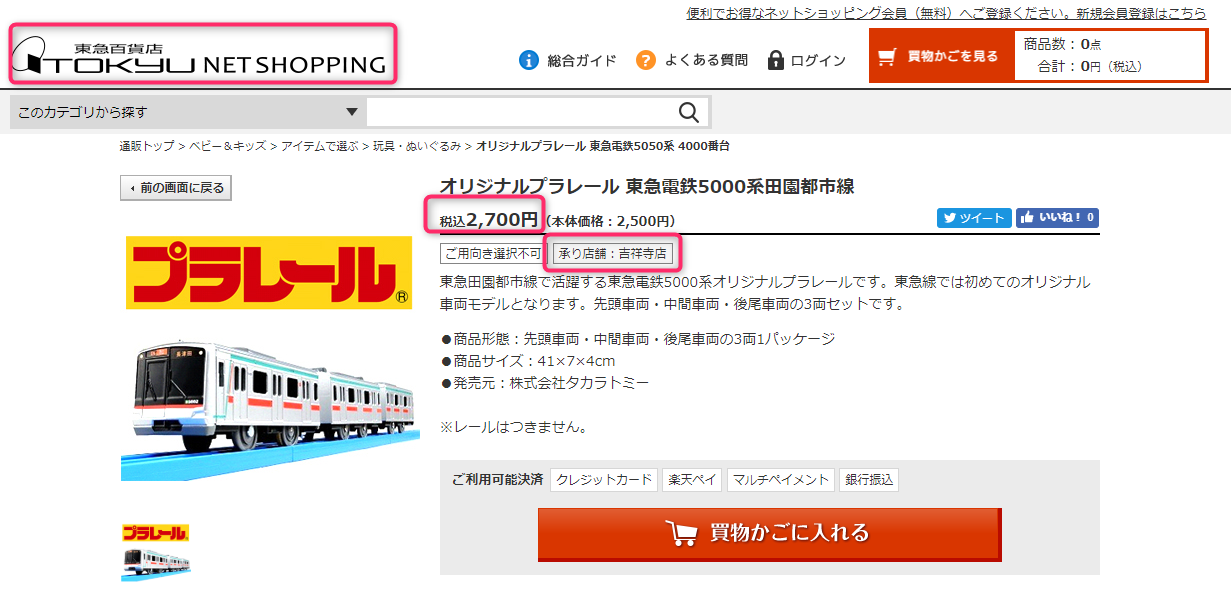Open アイテムで選ぶ breadcrumb link

coord(319,146)
